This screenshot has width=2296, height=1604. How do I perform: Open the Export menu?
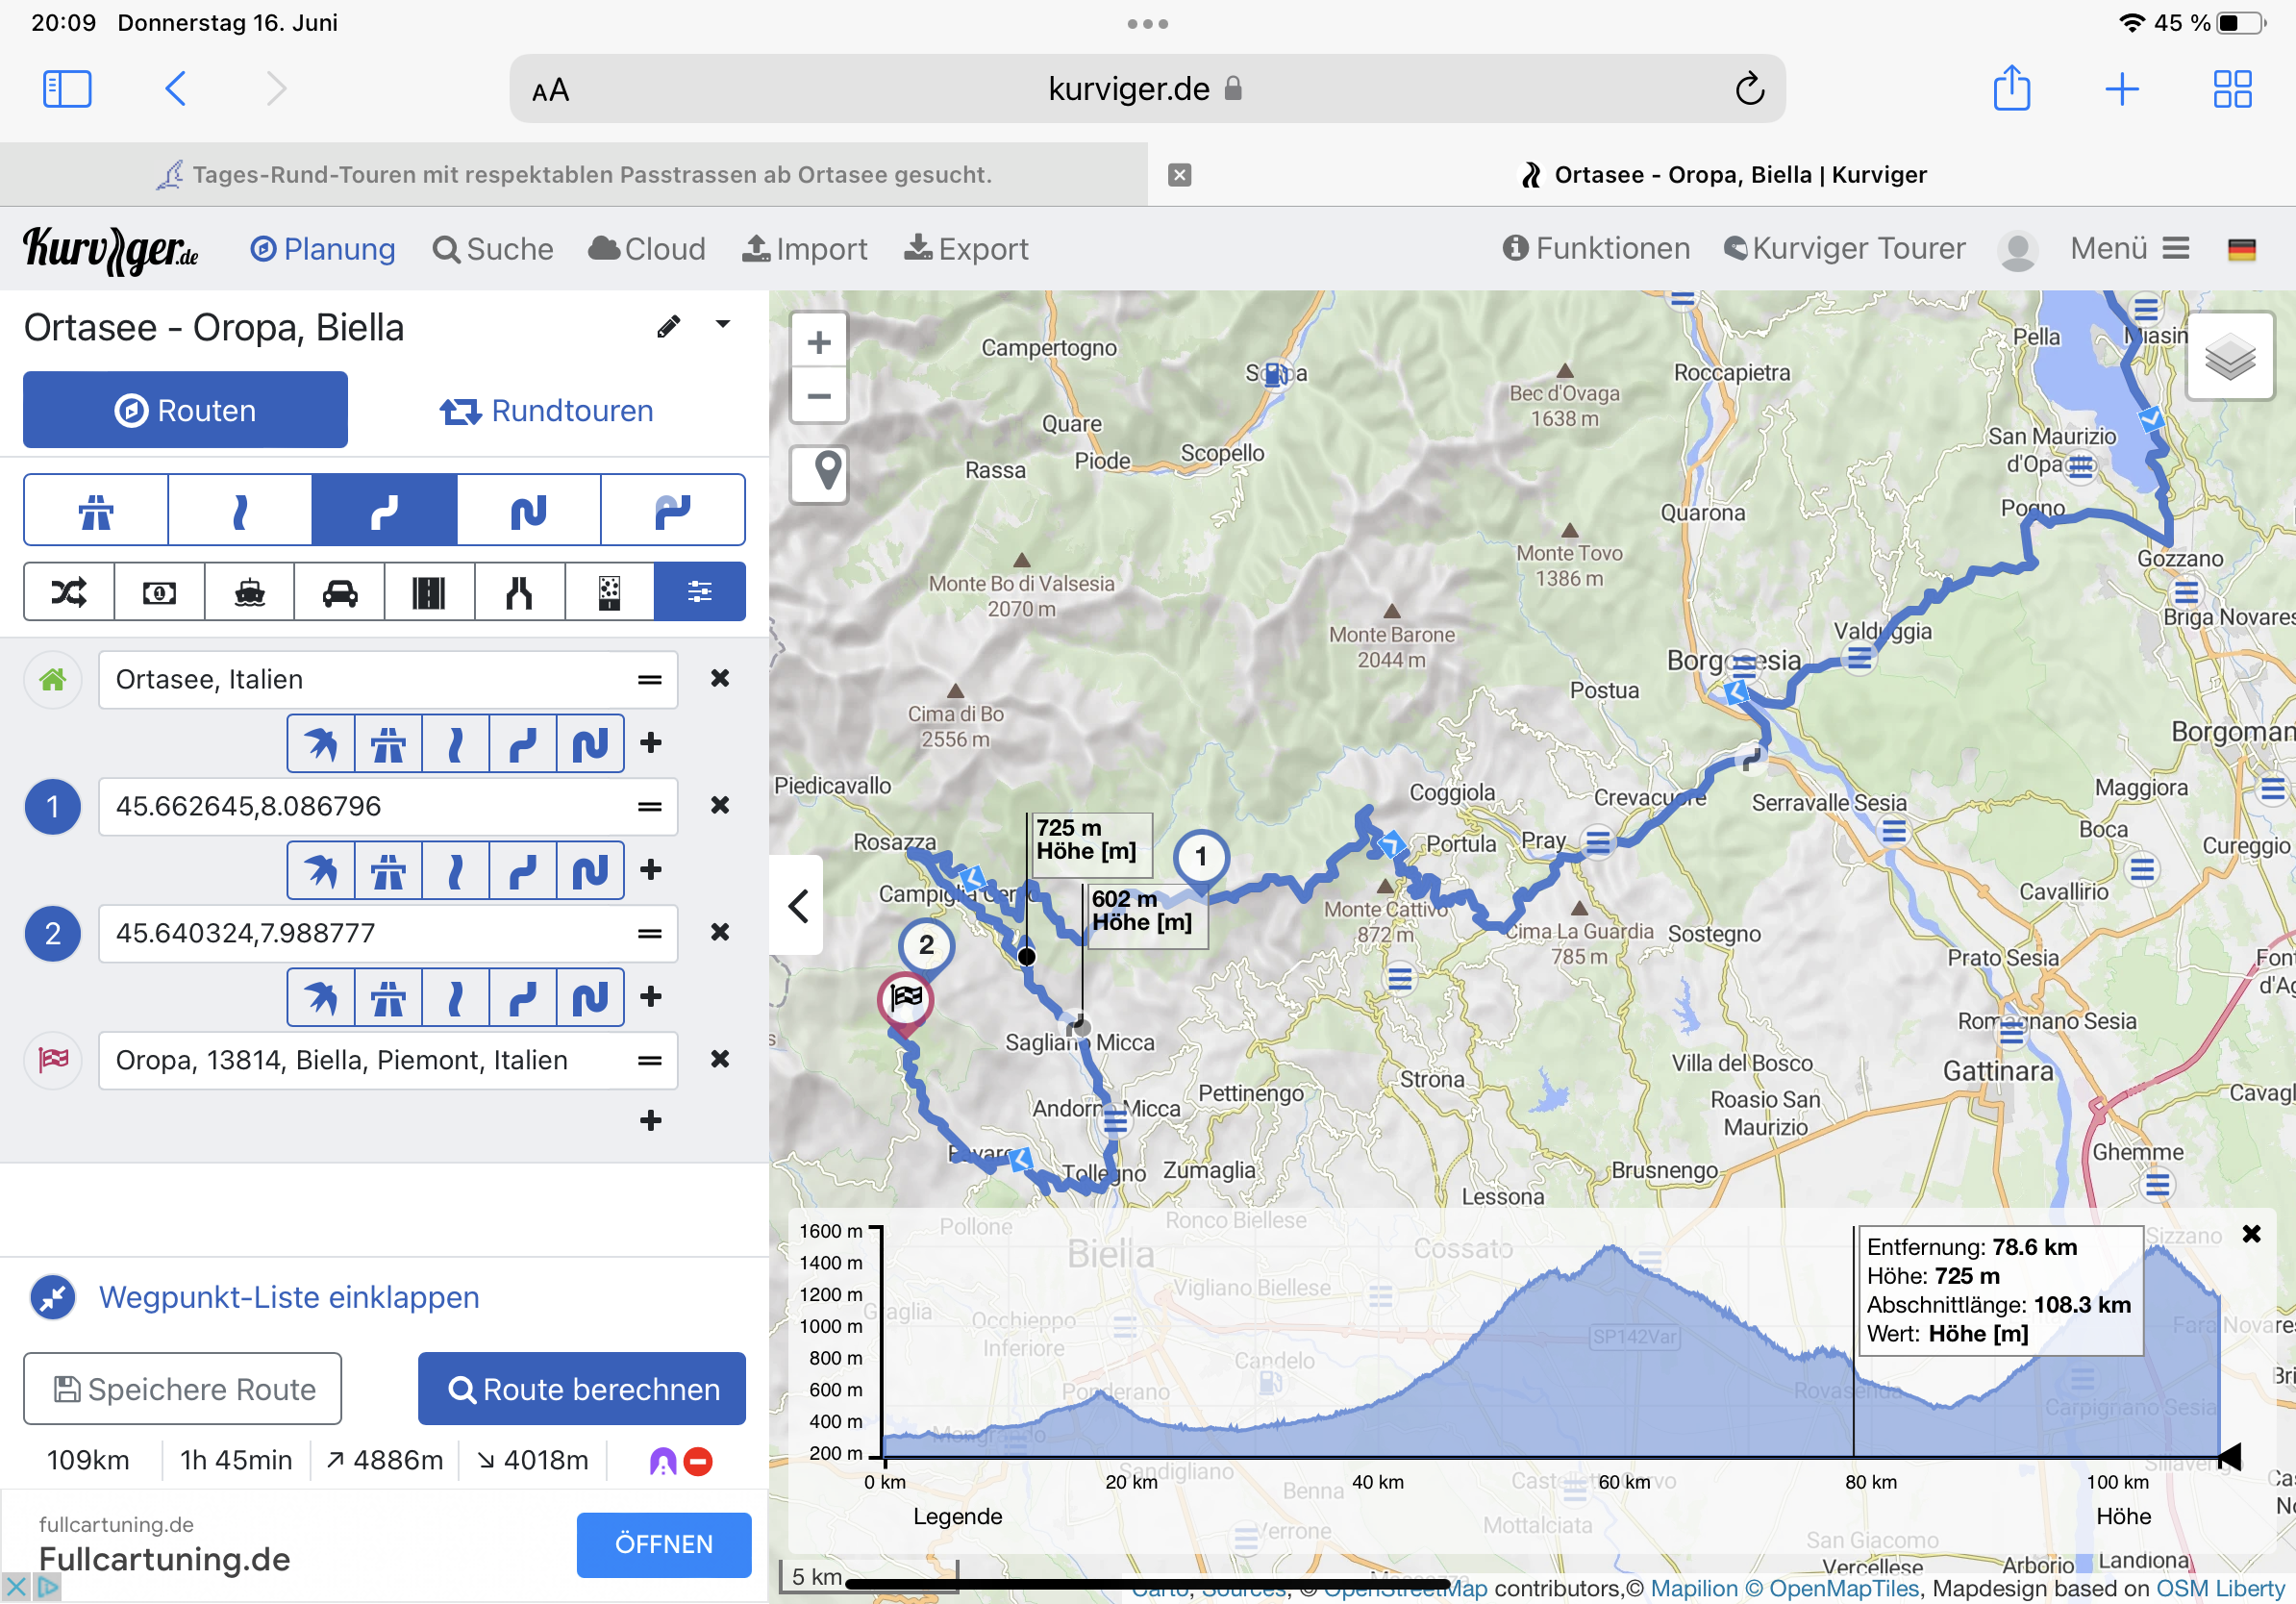point(966,249)
